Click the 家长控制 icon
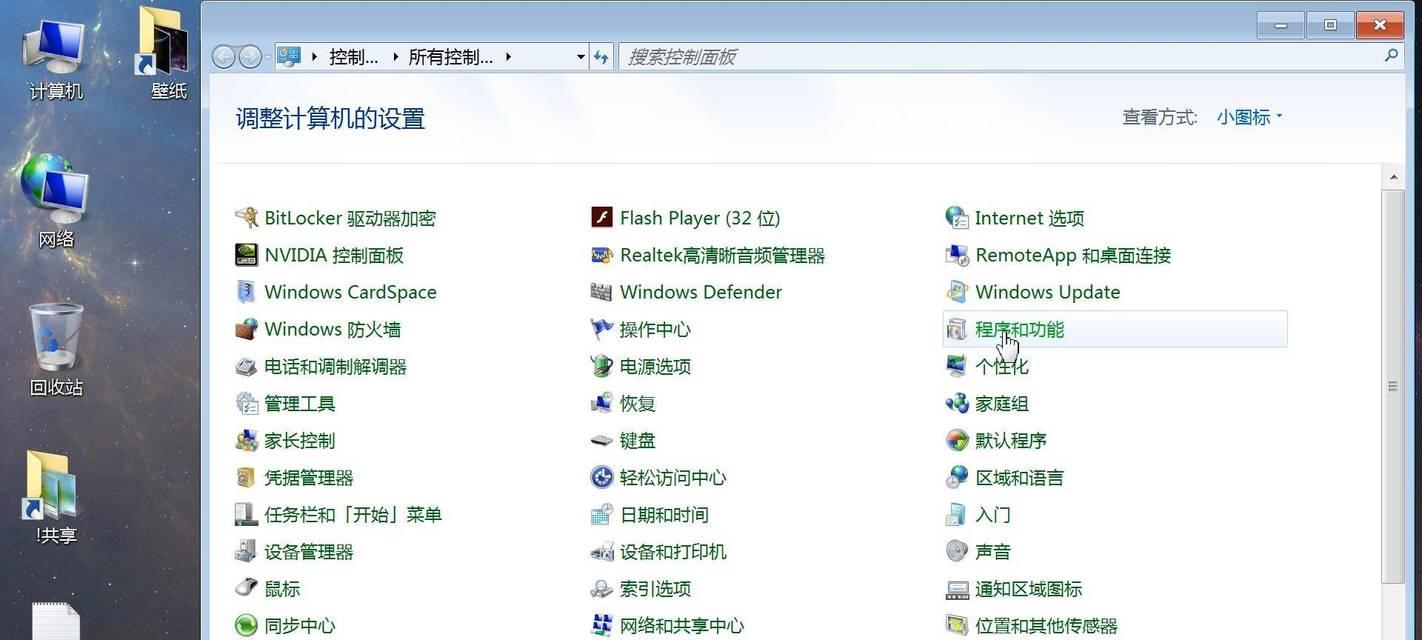 pos(246,440)
